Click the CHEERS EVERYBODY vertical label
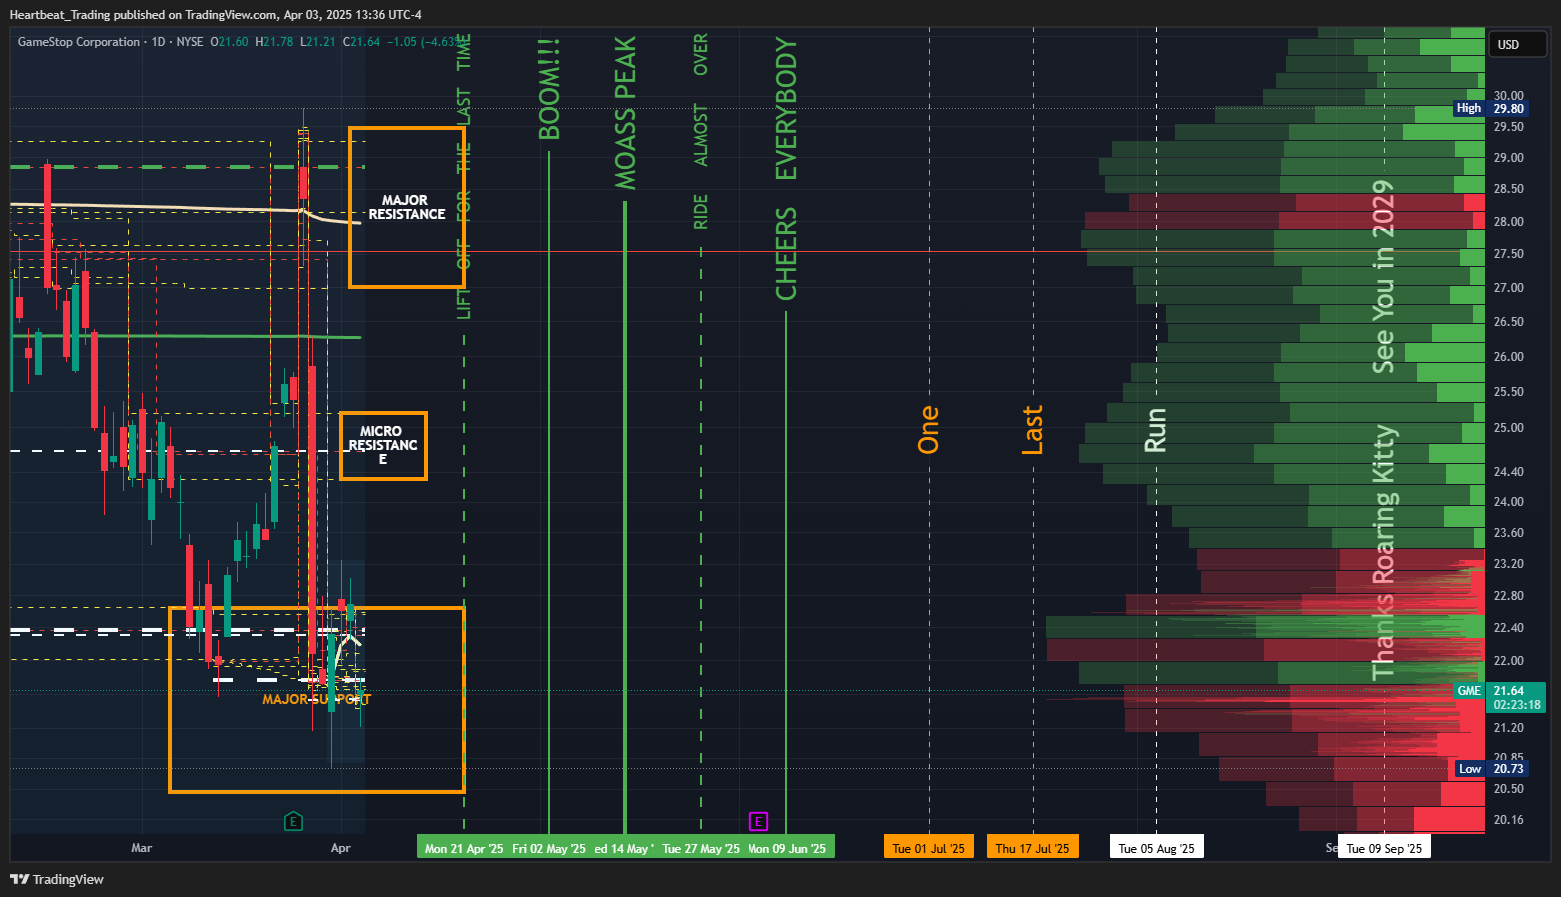 pos(786,169)
